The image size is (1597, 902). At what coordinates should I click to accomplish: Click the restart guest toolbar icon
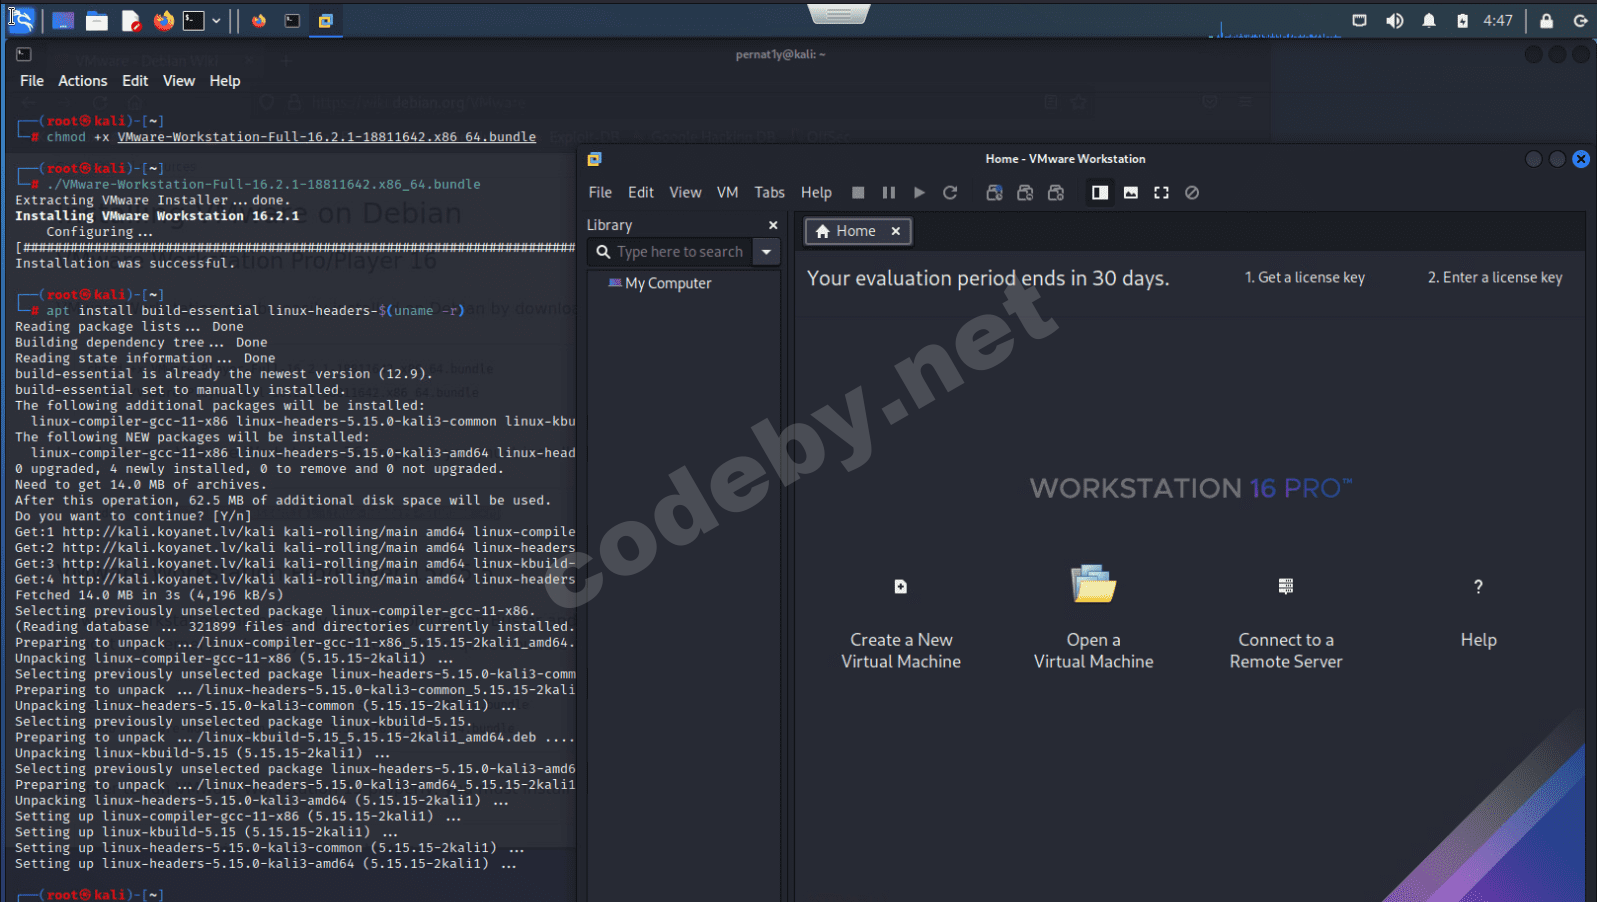(x=950, y=193)
